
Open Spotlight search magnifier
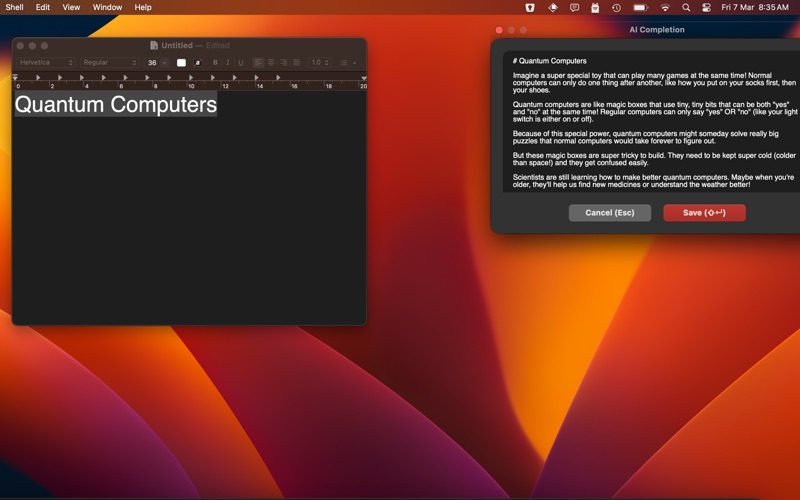[x=686, y=8]
